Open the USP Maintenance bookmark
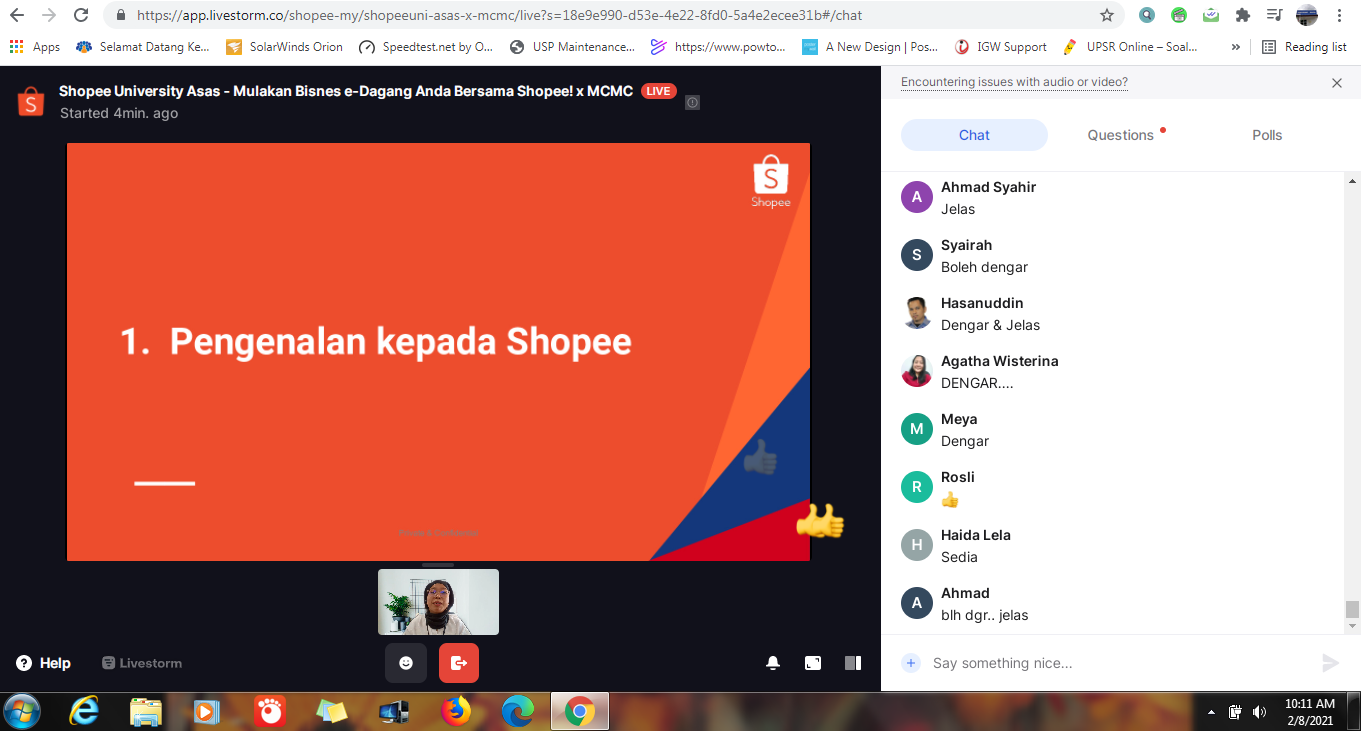This screenshot has height=731, width=1361. coord(572,47)
